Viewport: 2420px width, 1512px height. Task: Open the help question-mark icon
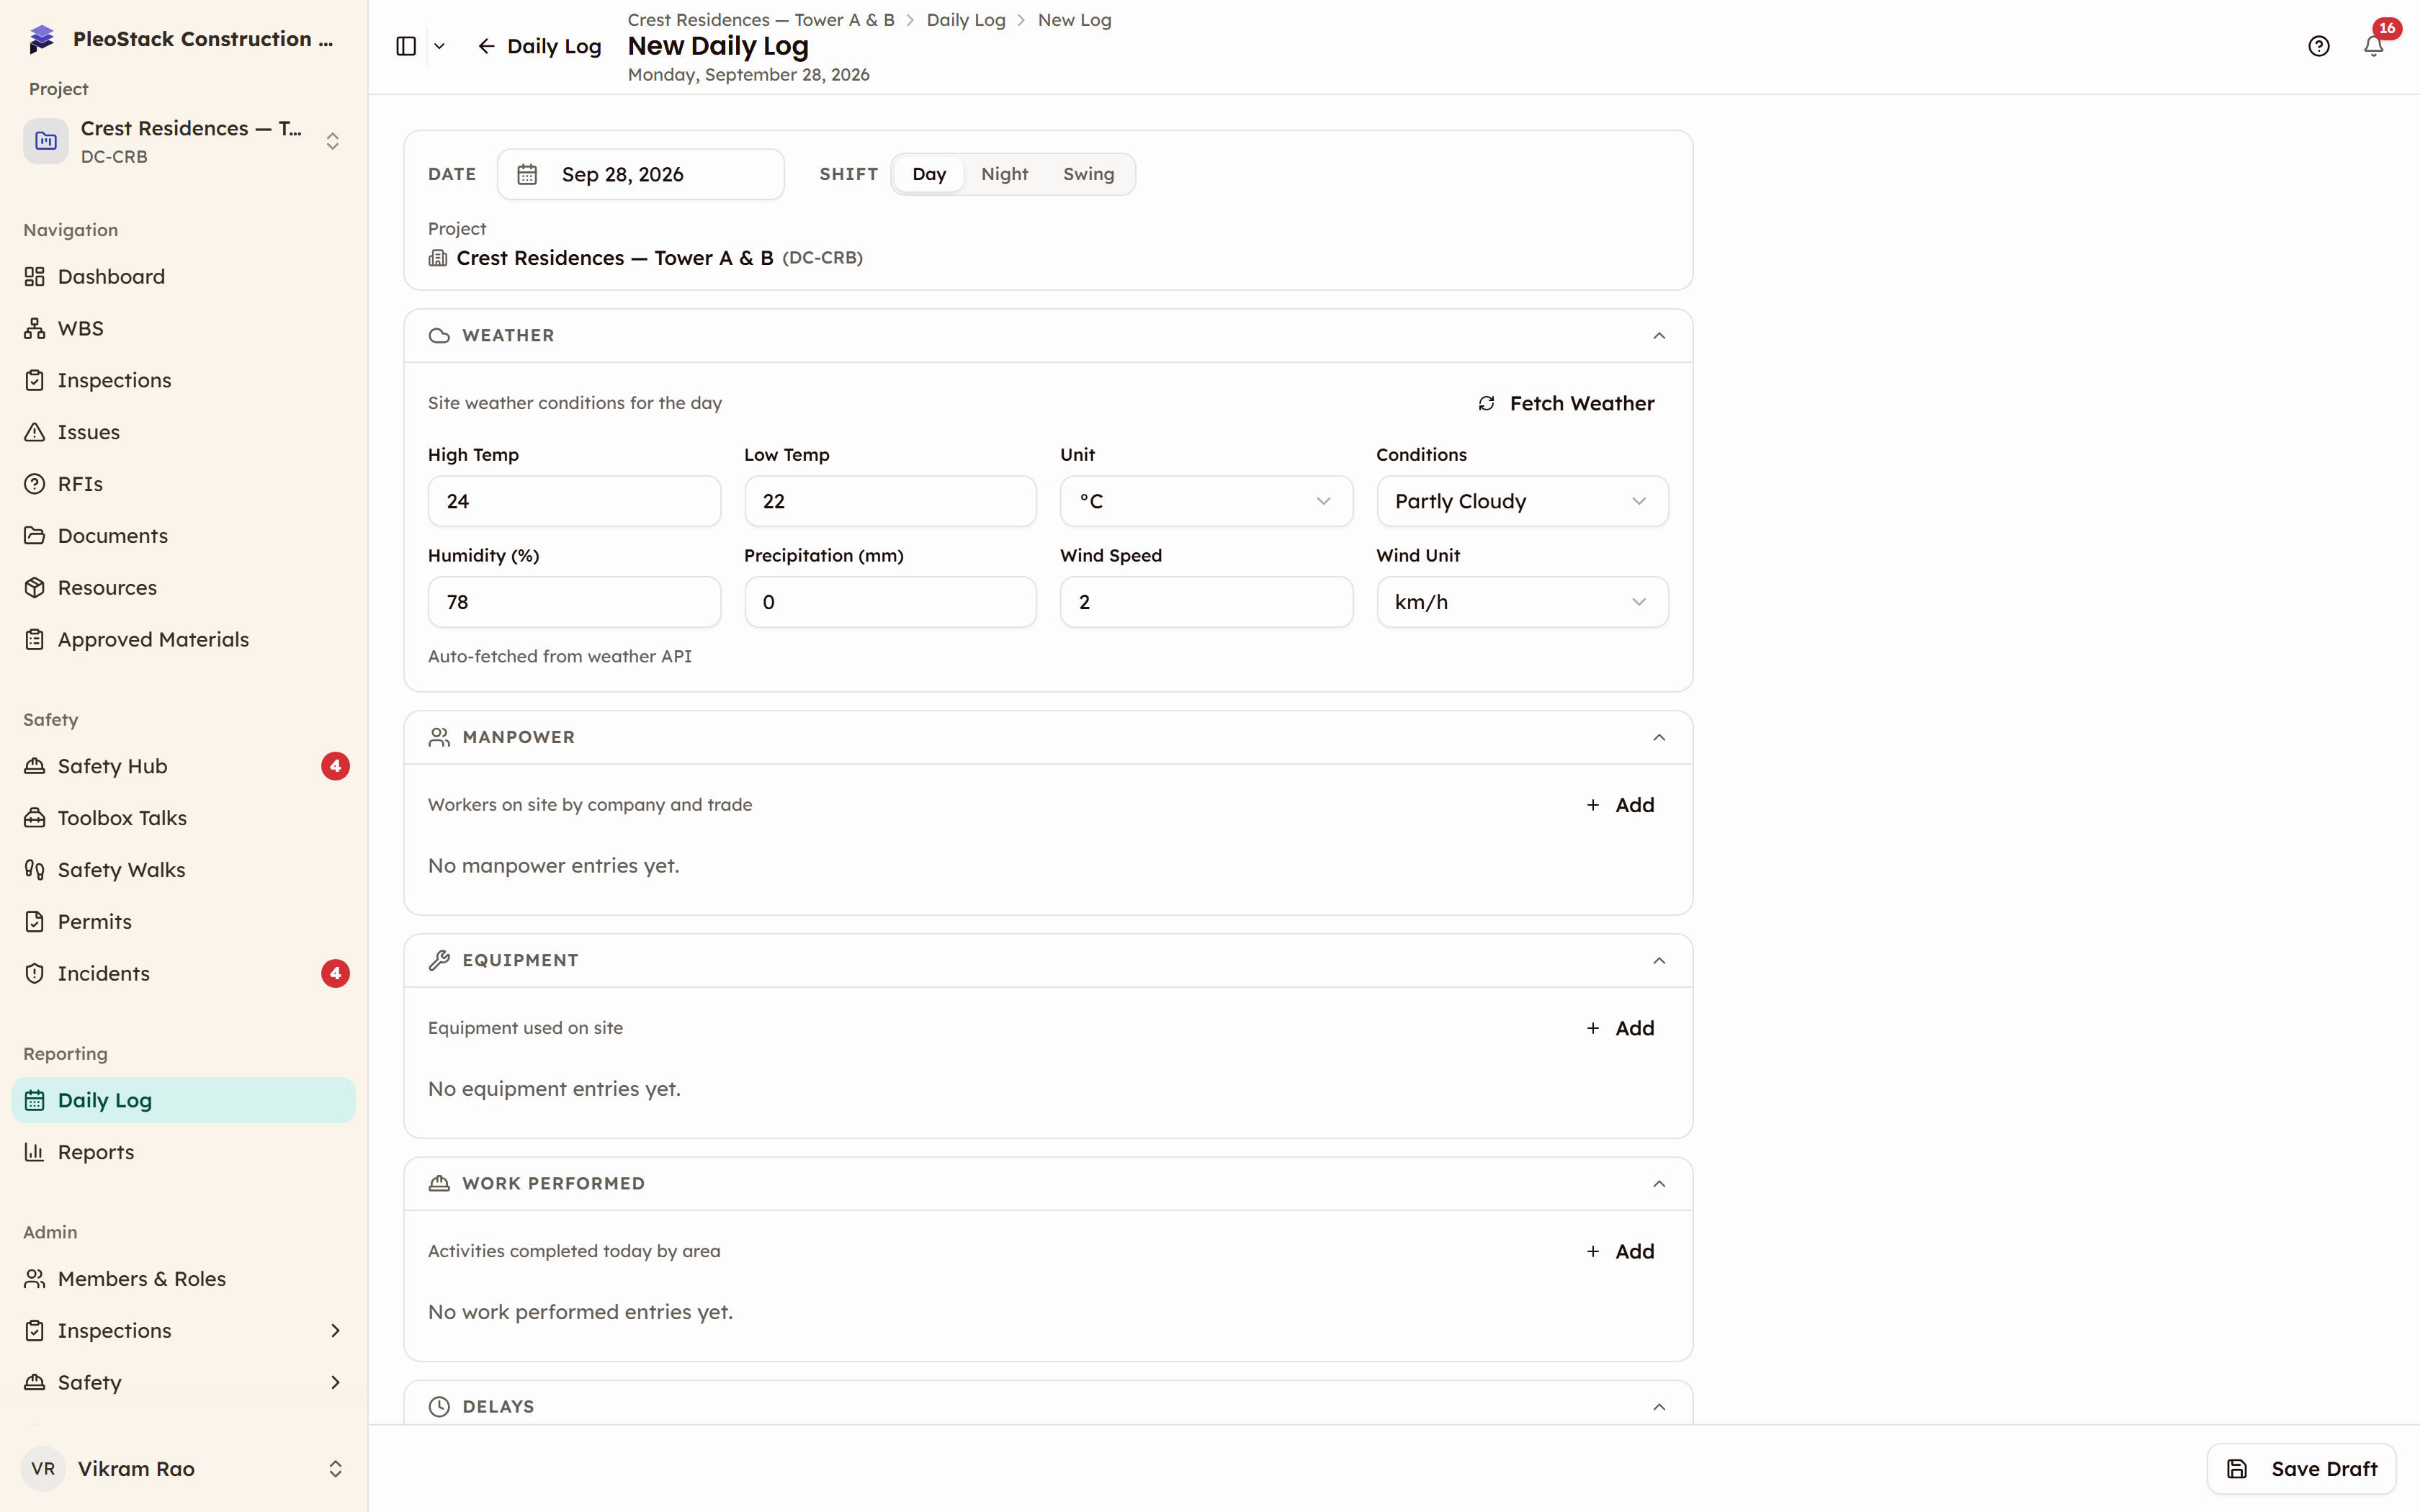click(2319, 46)
